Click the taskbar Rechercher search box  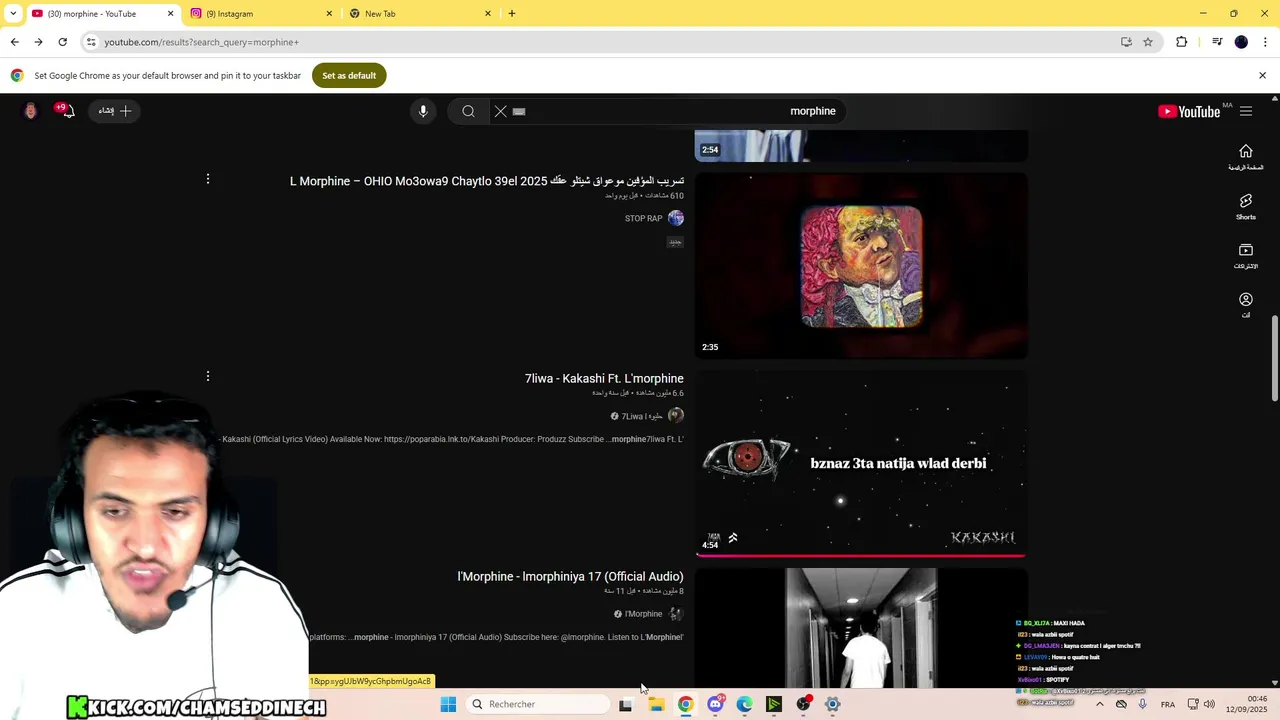tap(539, 704)
